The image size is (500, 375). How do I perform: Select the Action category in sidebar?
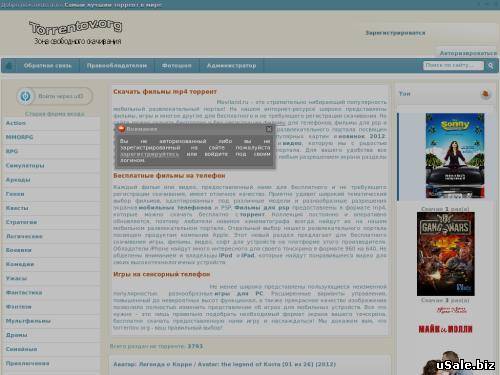pos(16,123)
